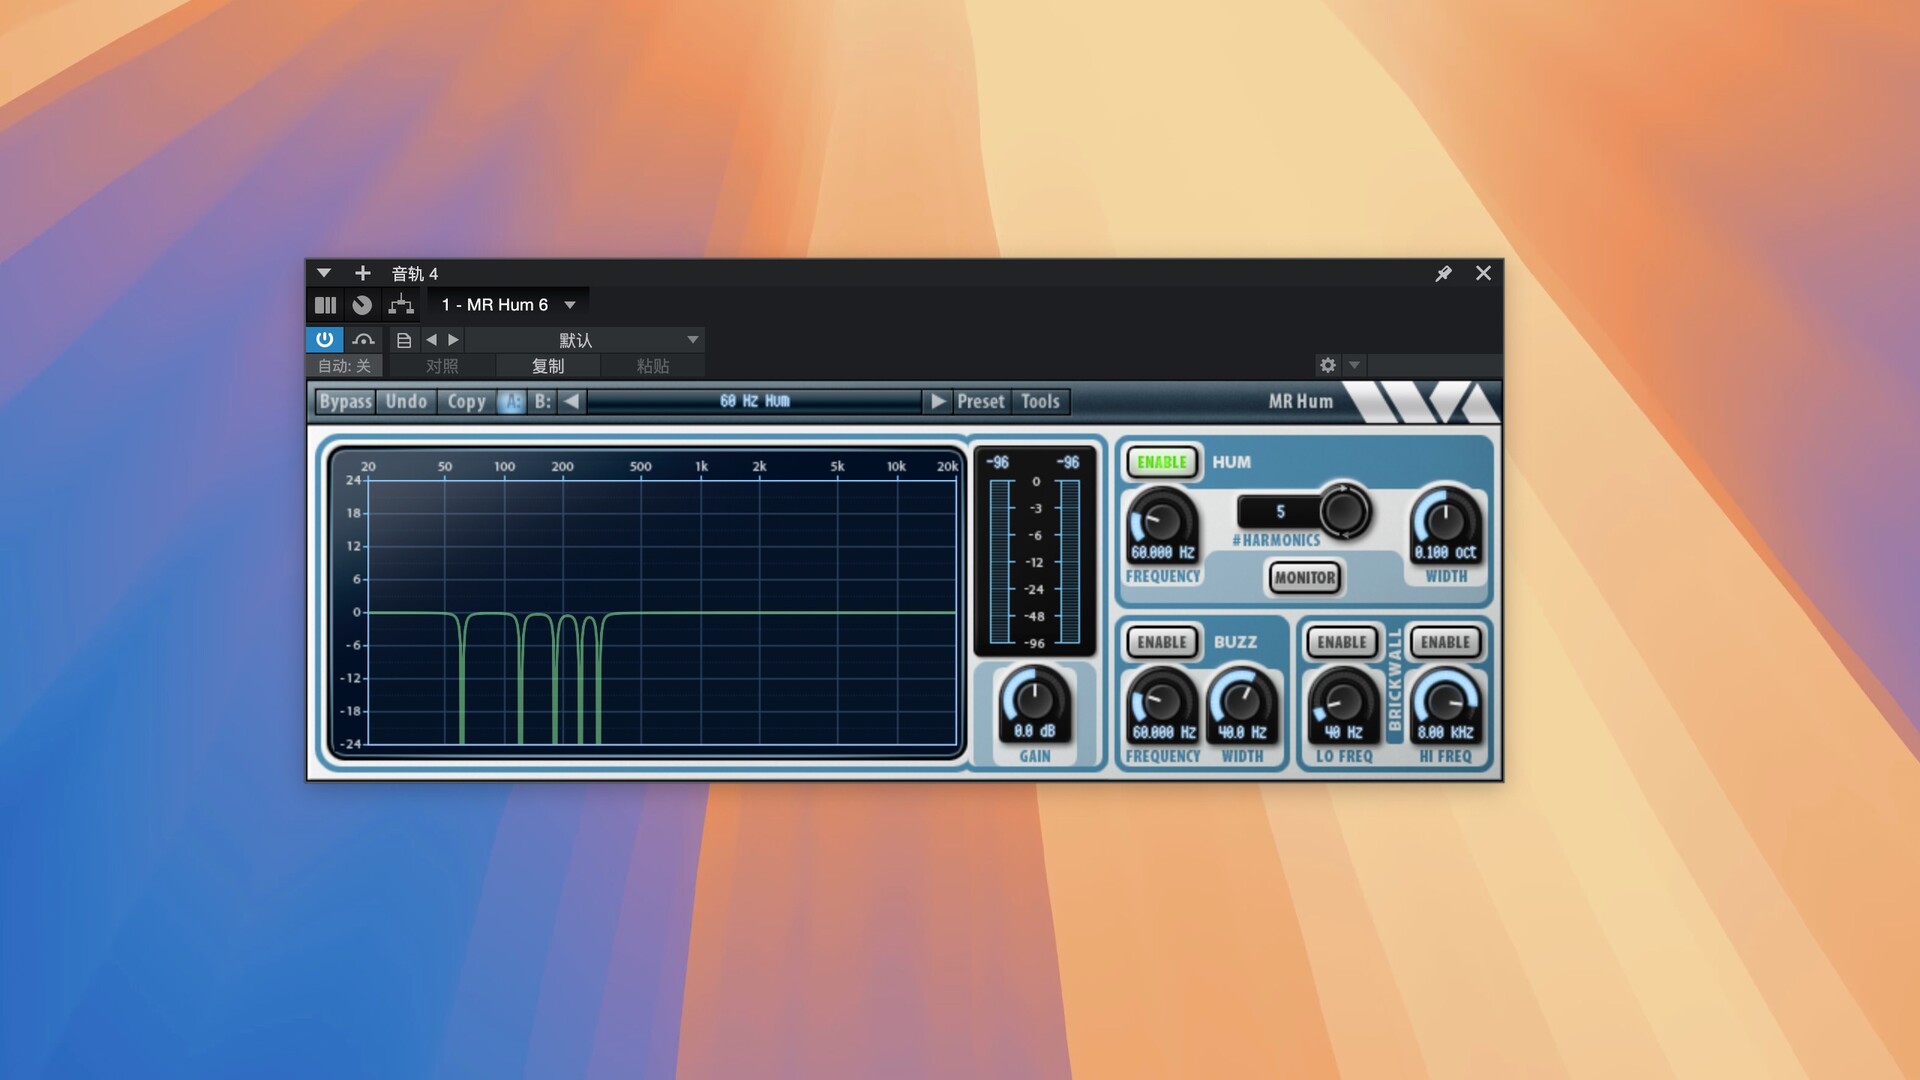Click the #Harmonics knob

(x=1343, y=512)
